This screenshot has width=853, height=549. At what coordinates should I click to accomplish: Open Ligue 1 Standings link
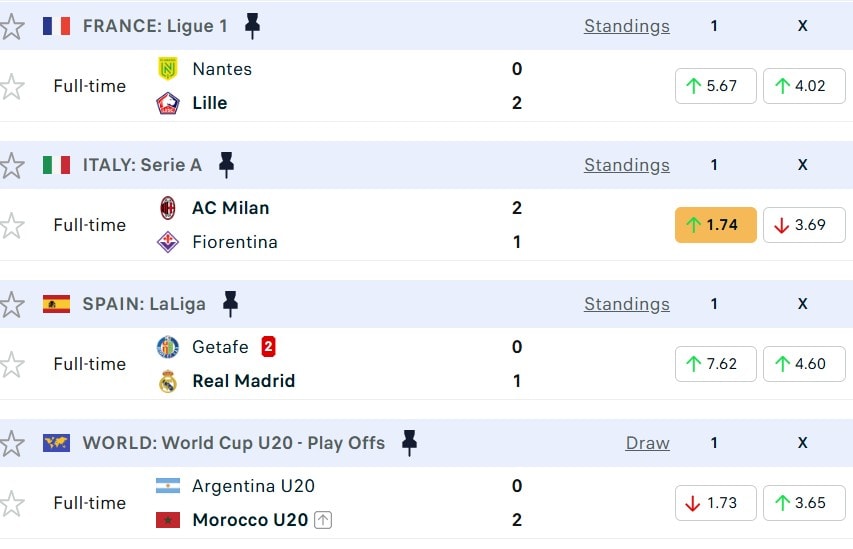point(626,26)
